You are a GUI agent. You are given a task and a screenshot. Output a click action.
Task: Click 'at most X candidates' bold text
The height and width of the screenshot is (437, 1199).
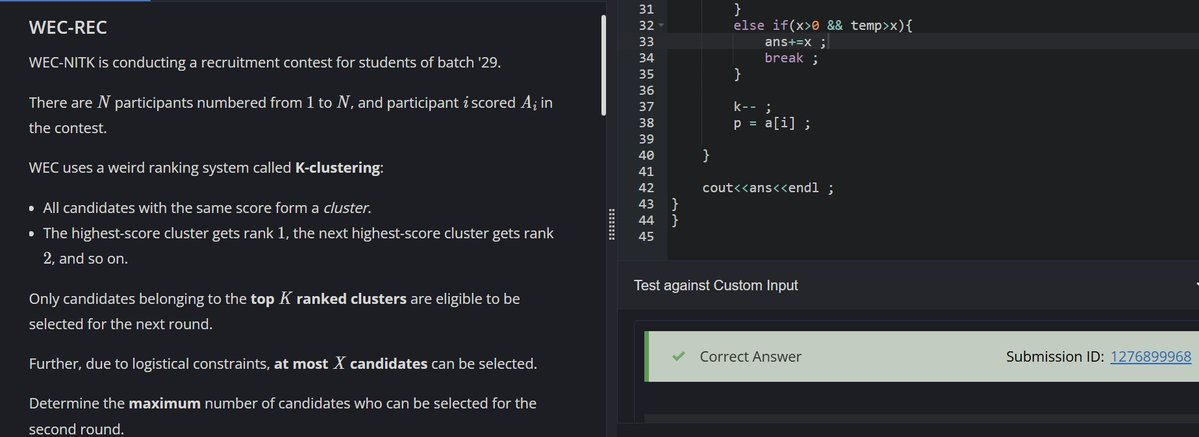pyautogui.click(x=350, y=364)
